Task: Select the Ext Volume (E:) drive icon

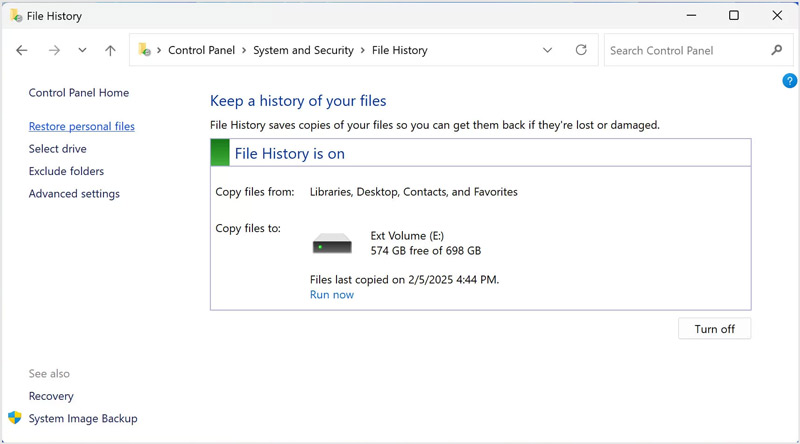Action: click(332, 243)
